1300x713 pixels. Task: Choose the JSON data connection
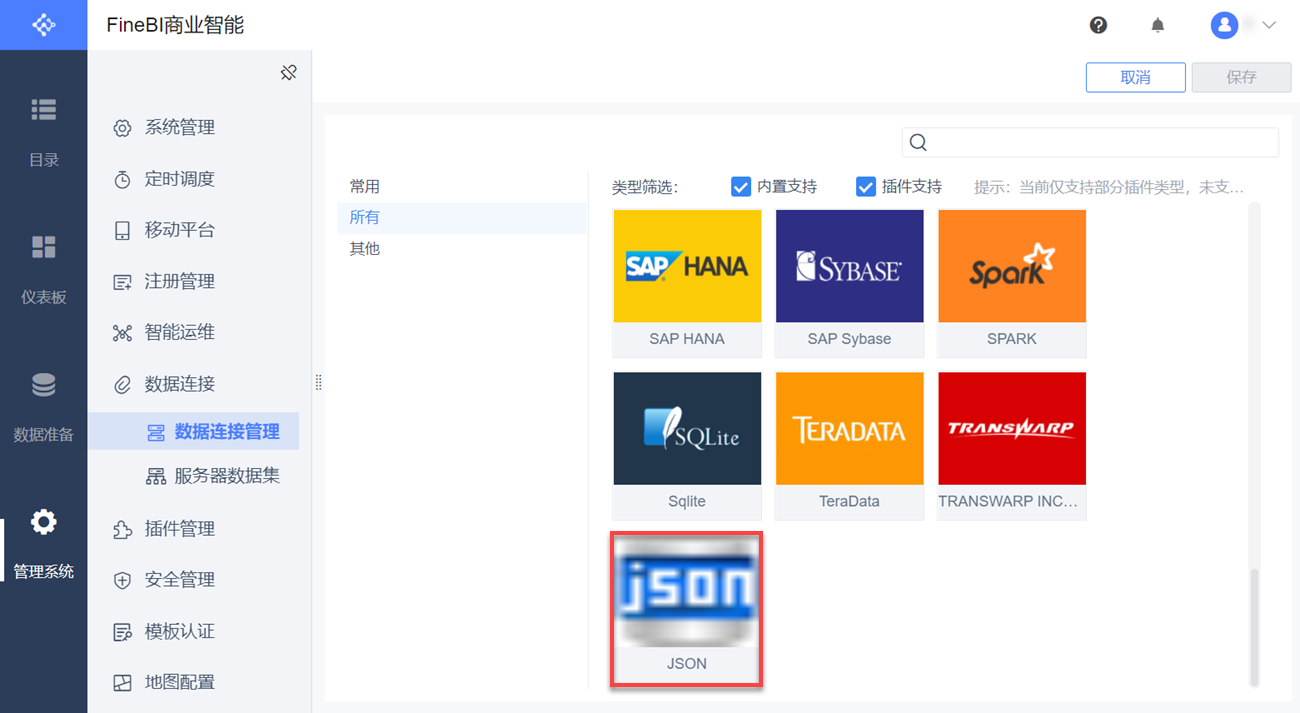[687, 609]
